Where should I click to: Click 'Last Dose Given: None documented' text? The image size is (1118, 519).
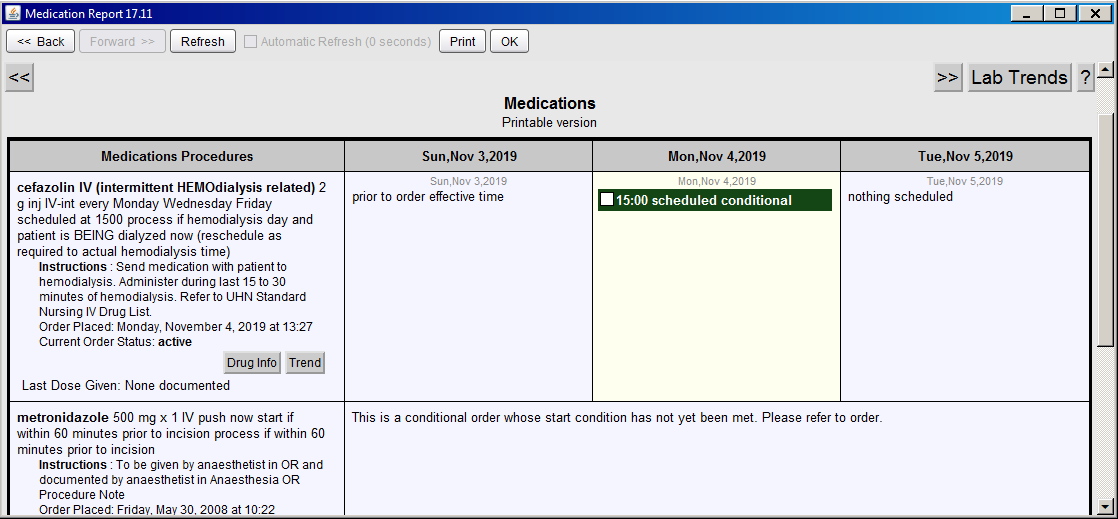pyautogui.click(x=126, y=386)
